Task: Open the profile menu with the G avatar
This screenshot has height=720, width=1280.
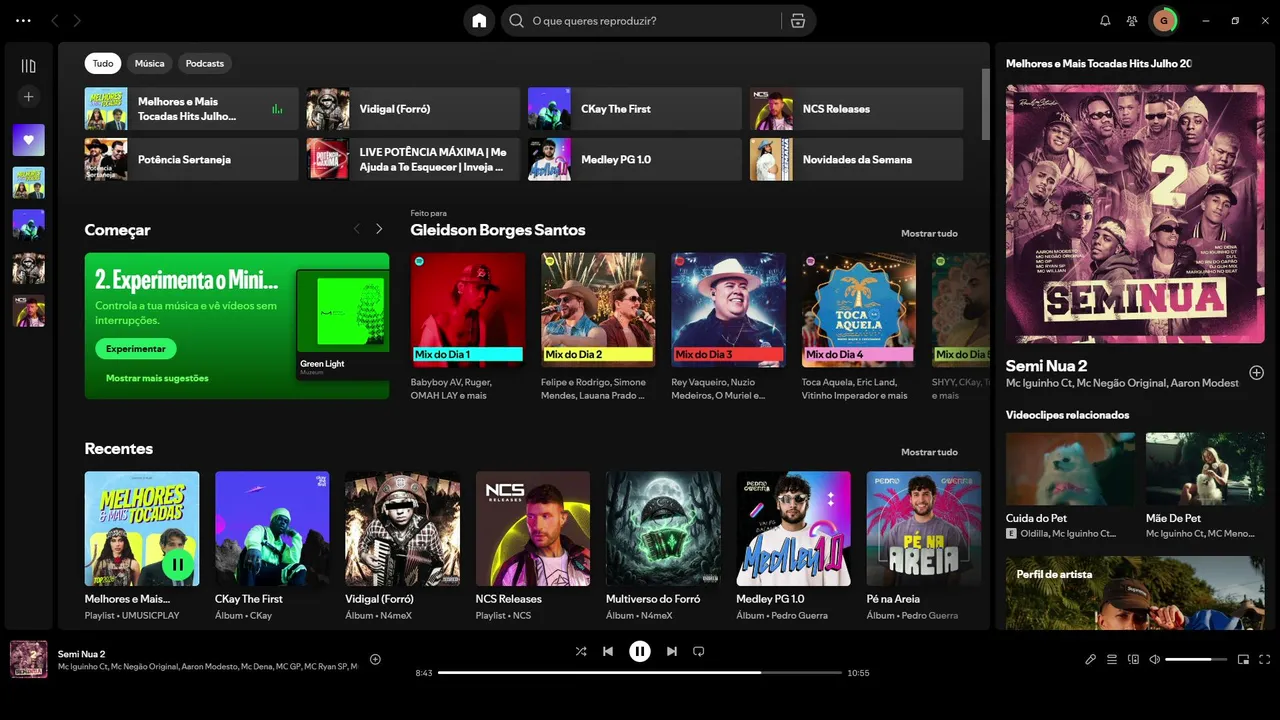Action: coord(1164,20)
